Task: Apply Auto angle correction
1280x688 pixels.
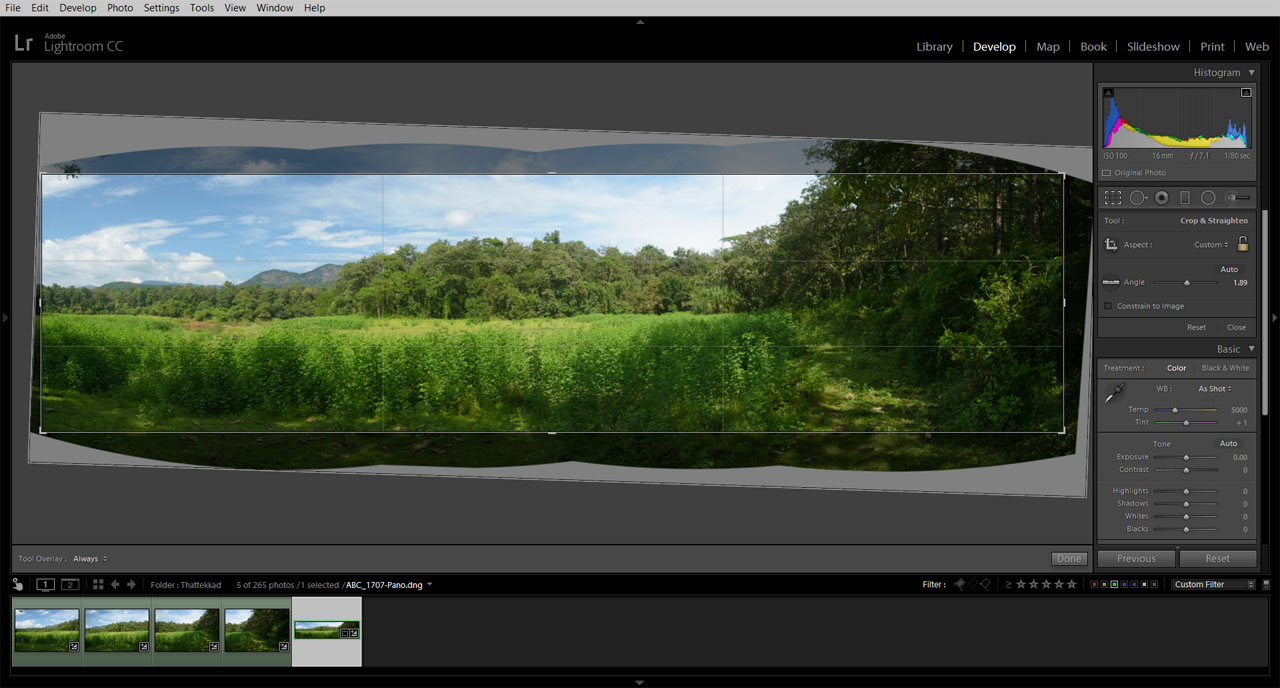Action: (x=1228, y=269)
